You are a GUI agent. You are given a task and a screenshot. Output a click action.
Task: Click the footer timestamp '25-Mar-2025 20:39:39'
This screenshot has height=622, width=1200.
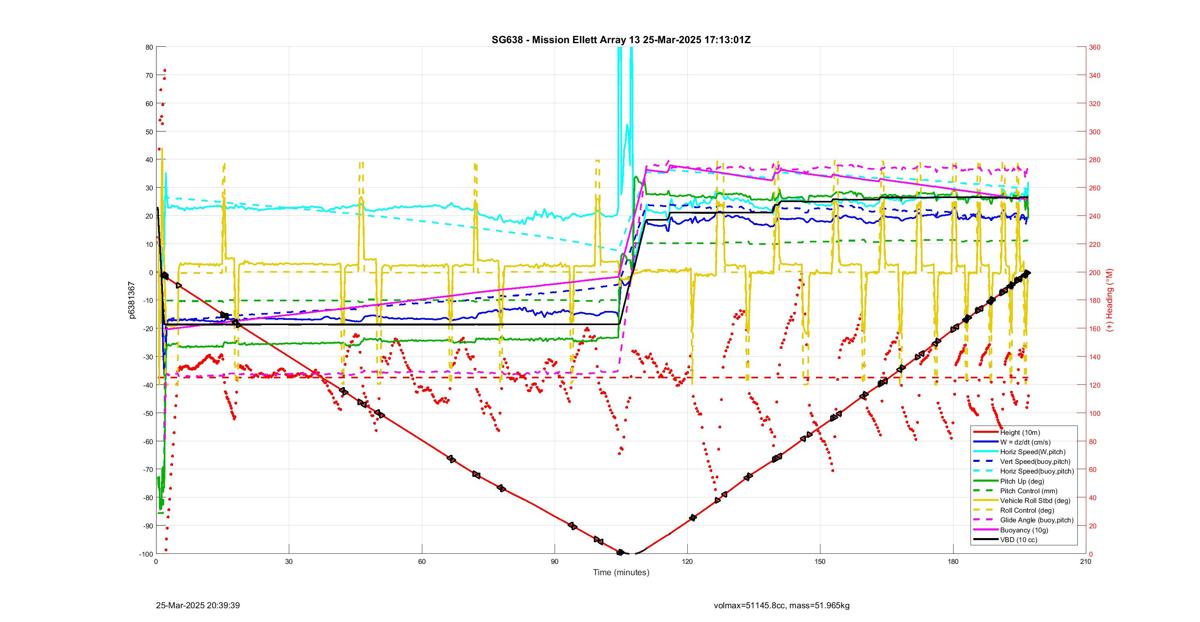[198, 605]
